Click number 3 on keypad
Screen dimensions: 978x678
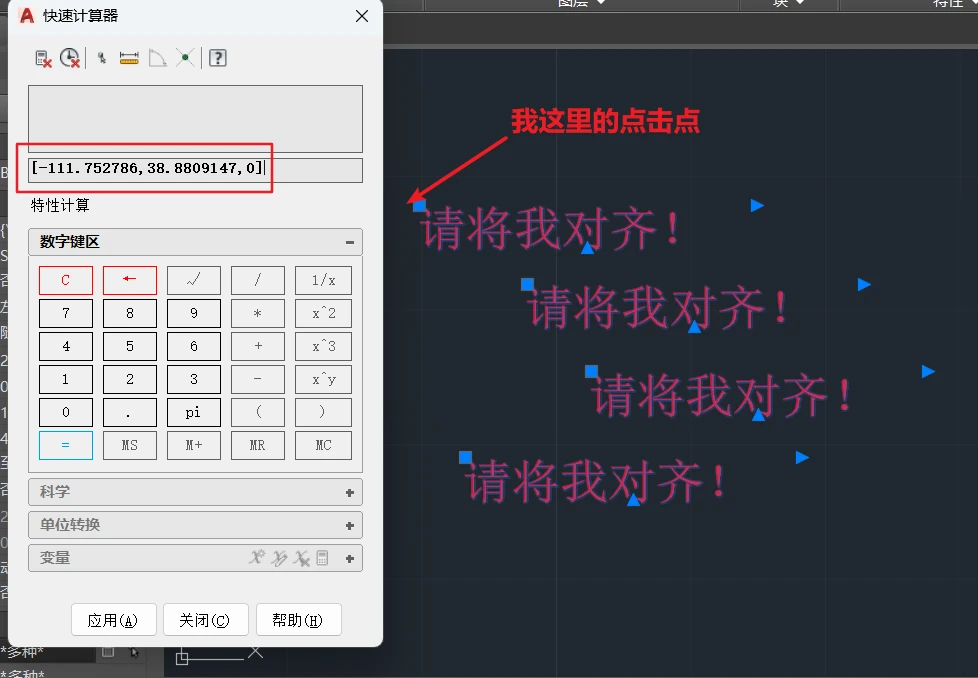pos(194,379)
